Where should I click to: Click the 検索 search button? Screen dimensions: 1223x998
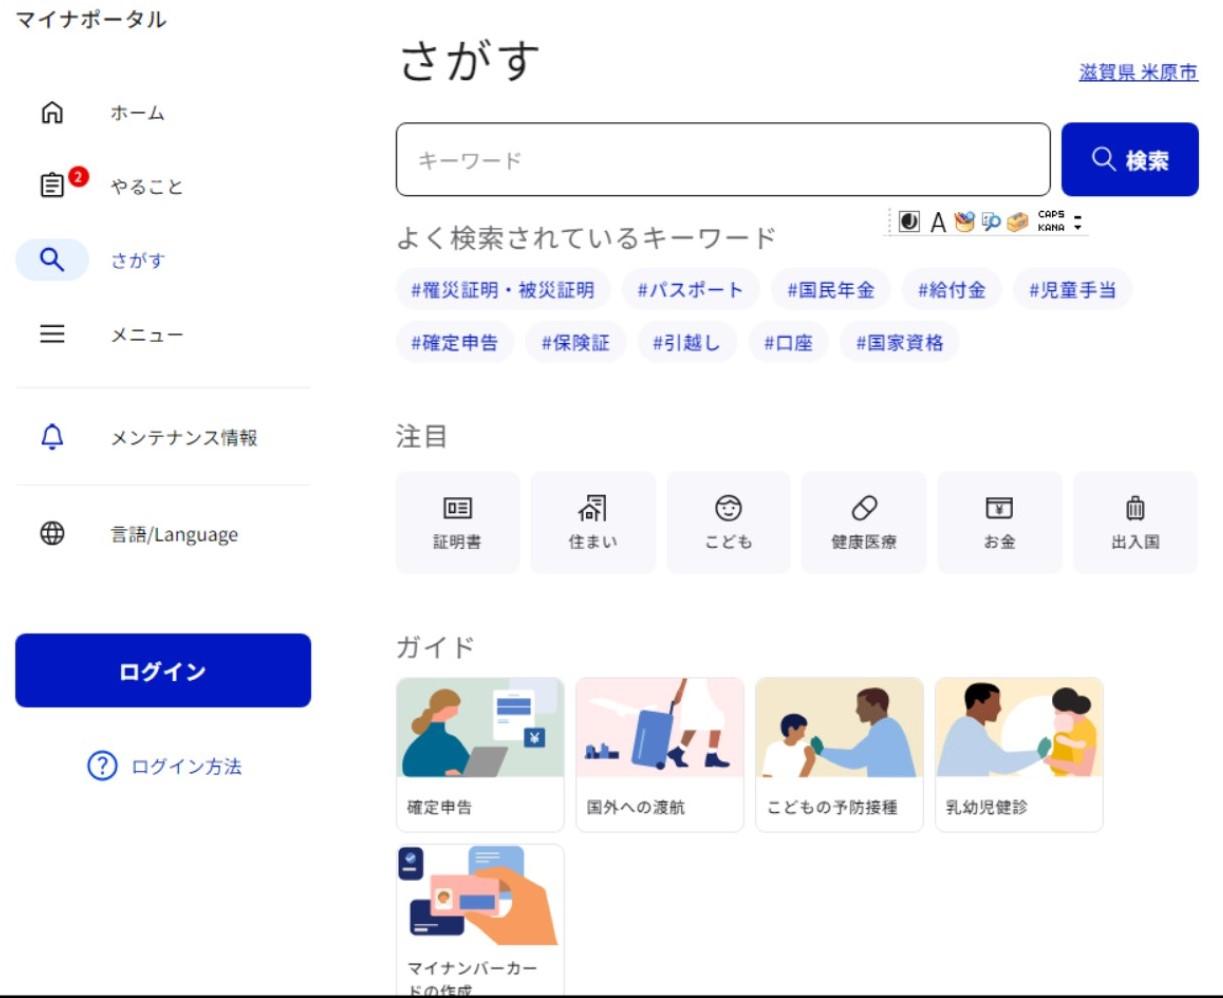(x=1129, y=160)
